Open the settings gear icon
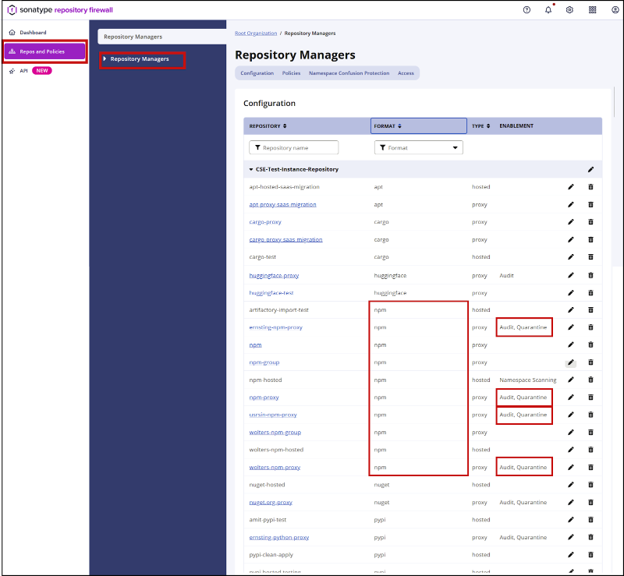Screen dimensions: 624x576 pos(570,10)
